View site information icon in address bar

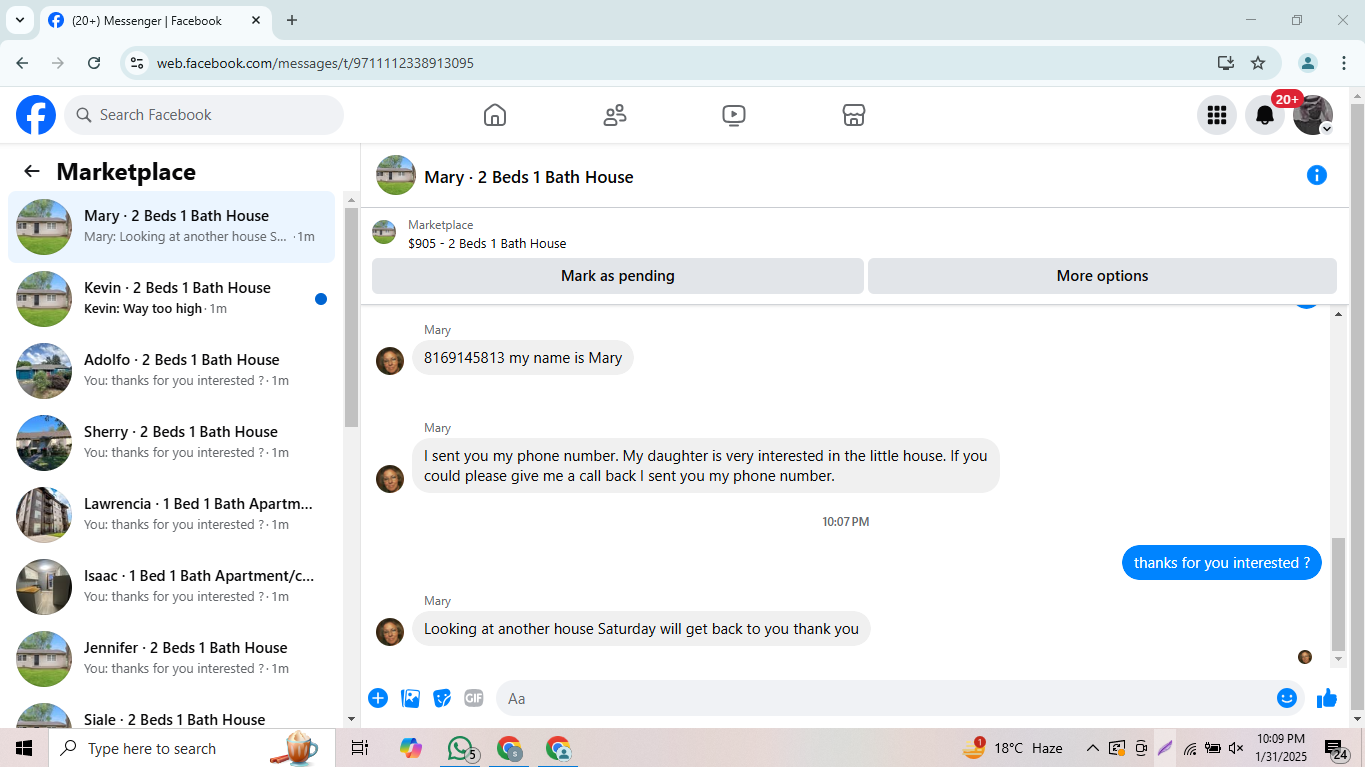pyautogui.click(x=138, y=63)
